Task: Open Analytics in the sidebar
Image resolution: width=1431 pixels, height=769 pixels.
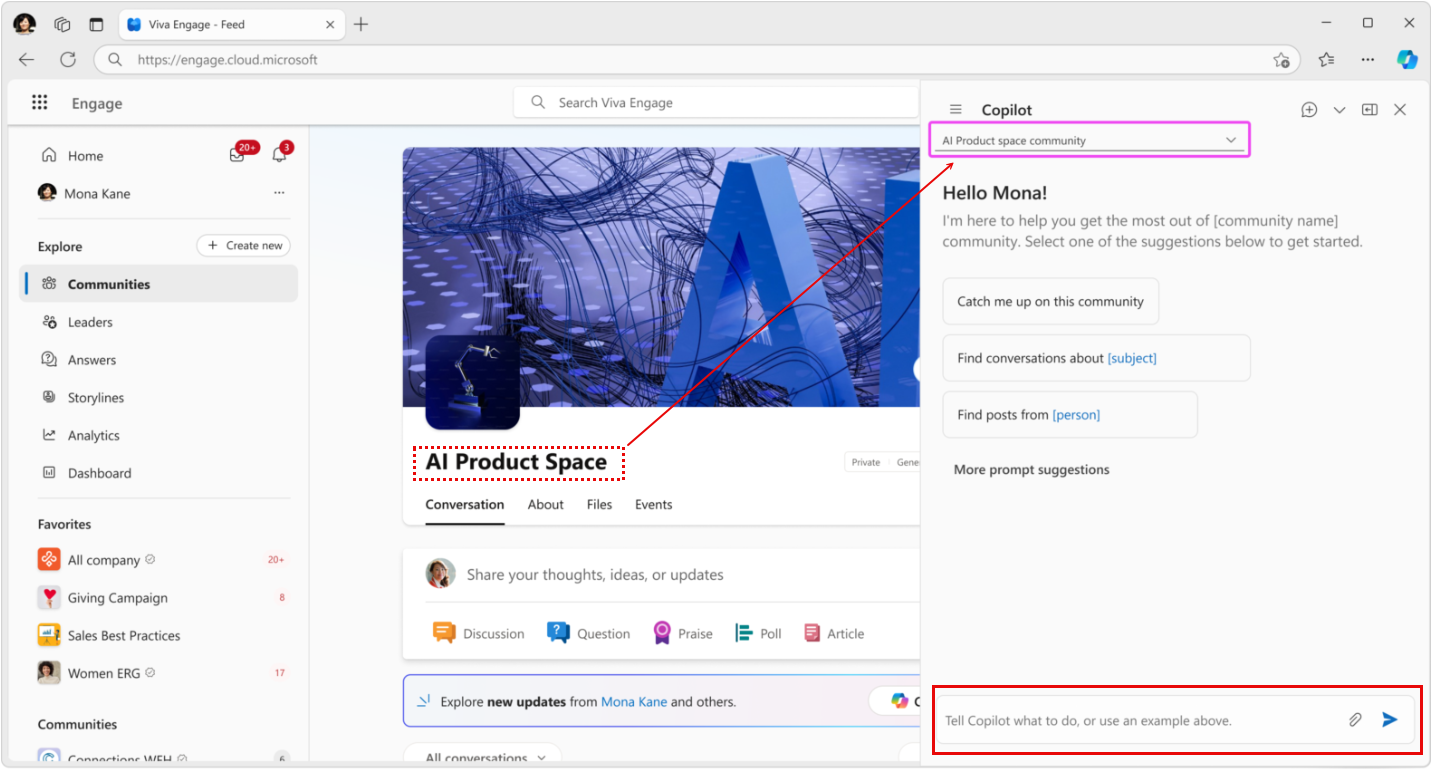Action: coord(93,436)
